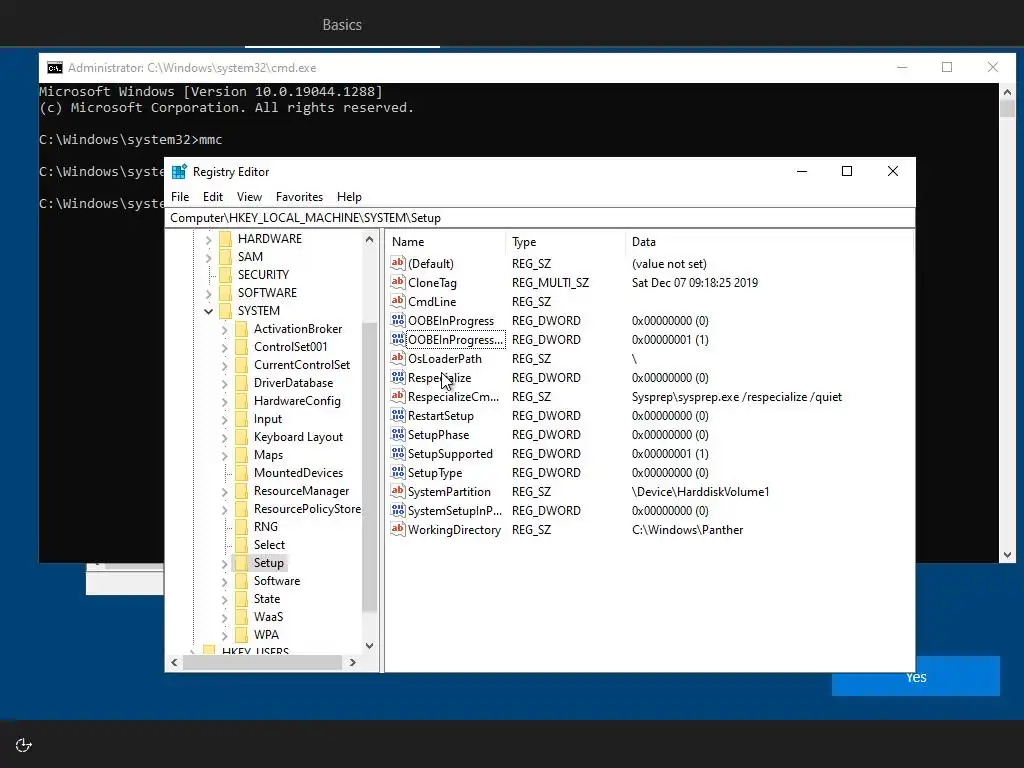Click data 'Sysprep\sysprep.exe /respecialize /quiet'
The height and width of the screenshot is (768, 1024).
(x=737, y=396)
